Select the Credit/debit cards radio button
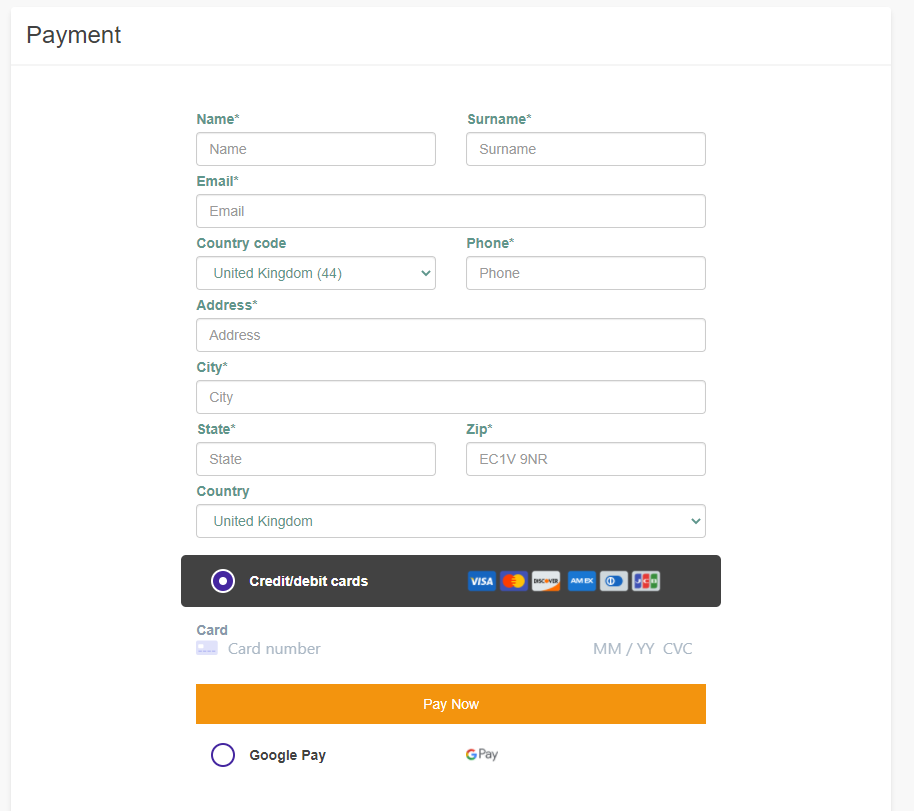This screenshot has height=811, width=914. [x=223, y=581]
